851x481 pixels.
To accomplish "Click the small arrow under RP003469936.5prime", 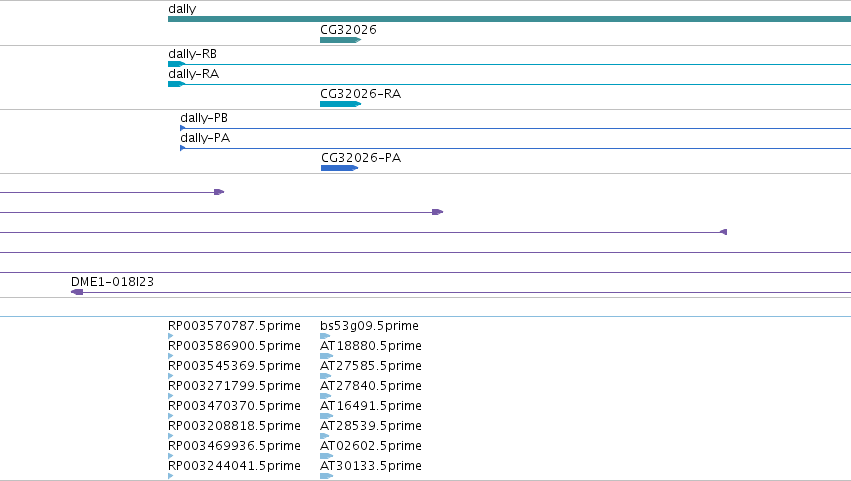I will click(x=170, y=456).
